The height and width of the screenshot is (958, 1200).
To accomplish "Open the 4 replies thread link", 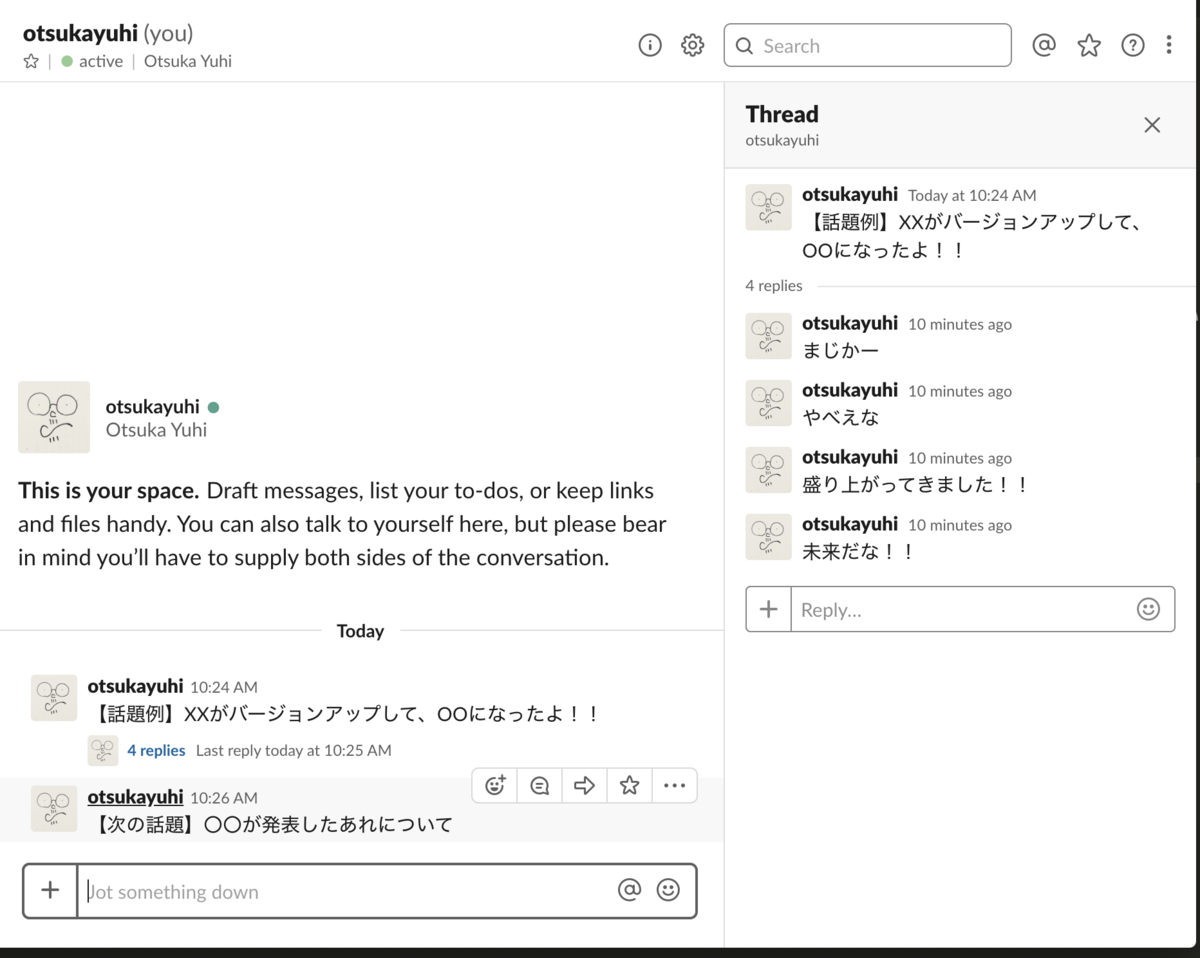I will 156,750.
